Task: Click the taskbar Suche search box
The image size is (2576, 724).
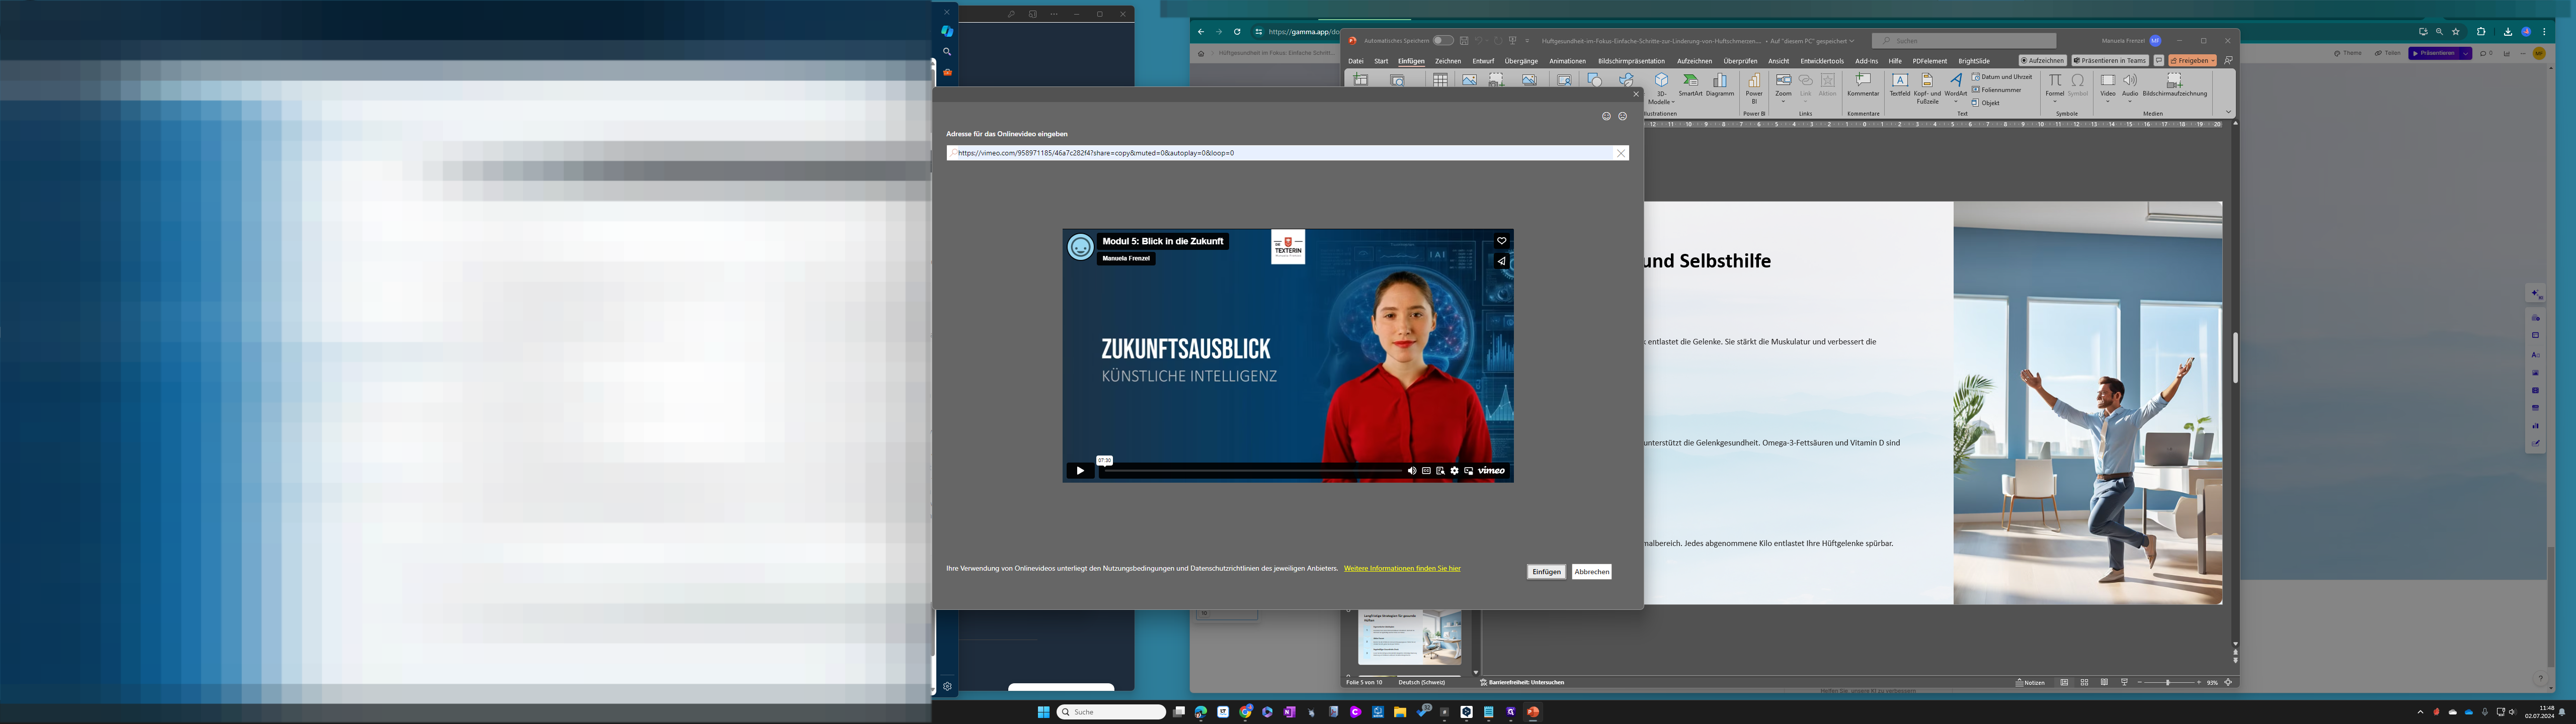Action: [1111, 712]
